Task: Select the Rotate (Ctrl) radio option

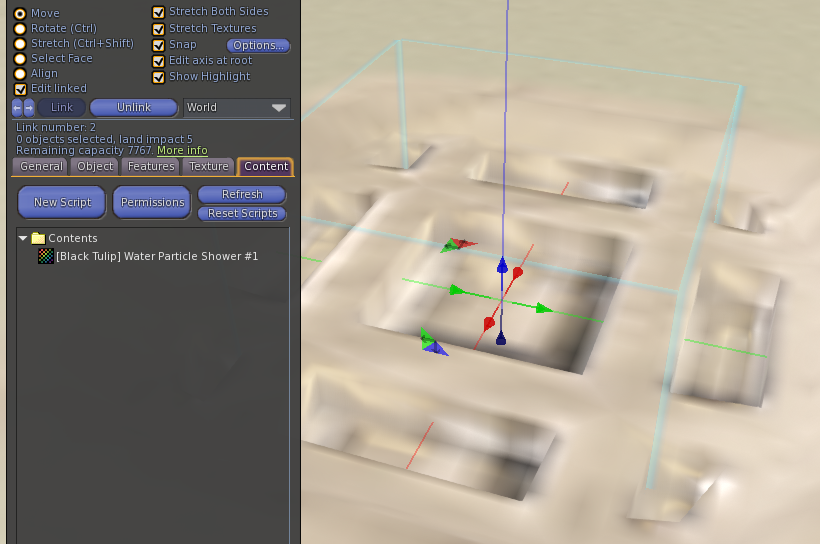Action: 20,29
